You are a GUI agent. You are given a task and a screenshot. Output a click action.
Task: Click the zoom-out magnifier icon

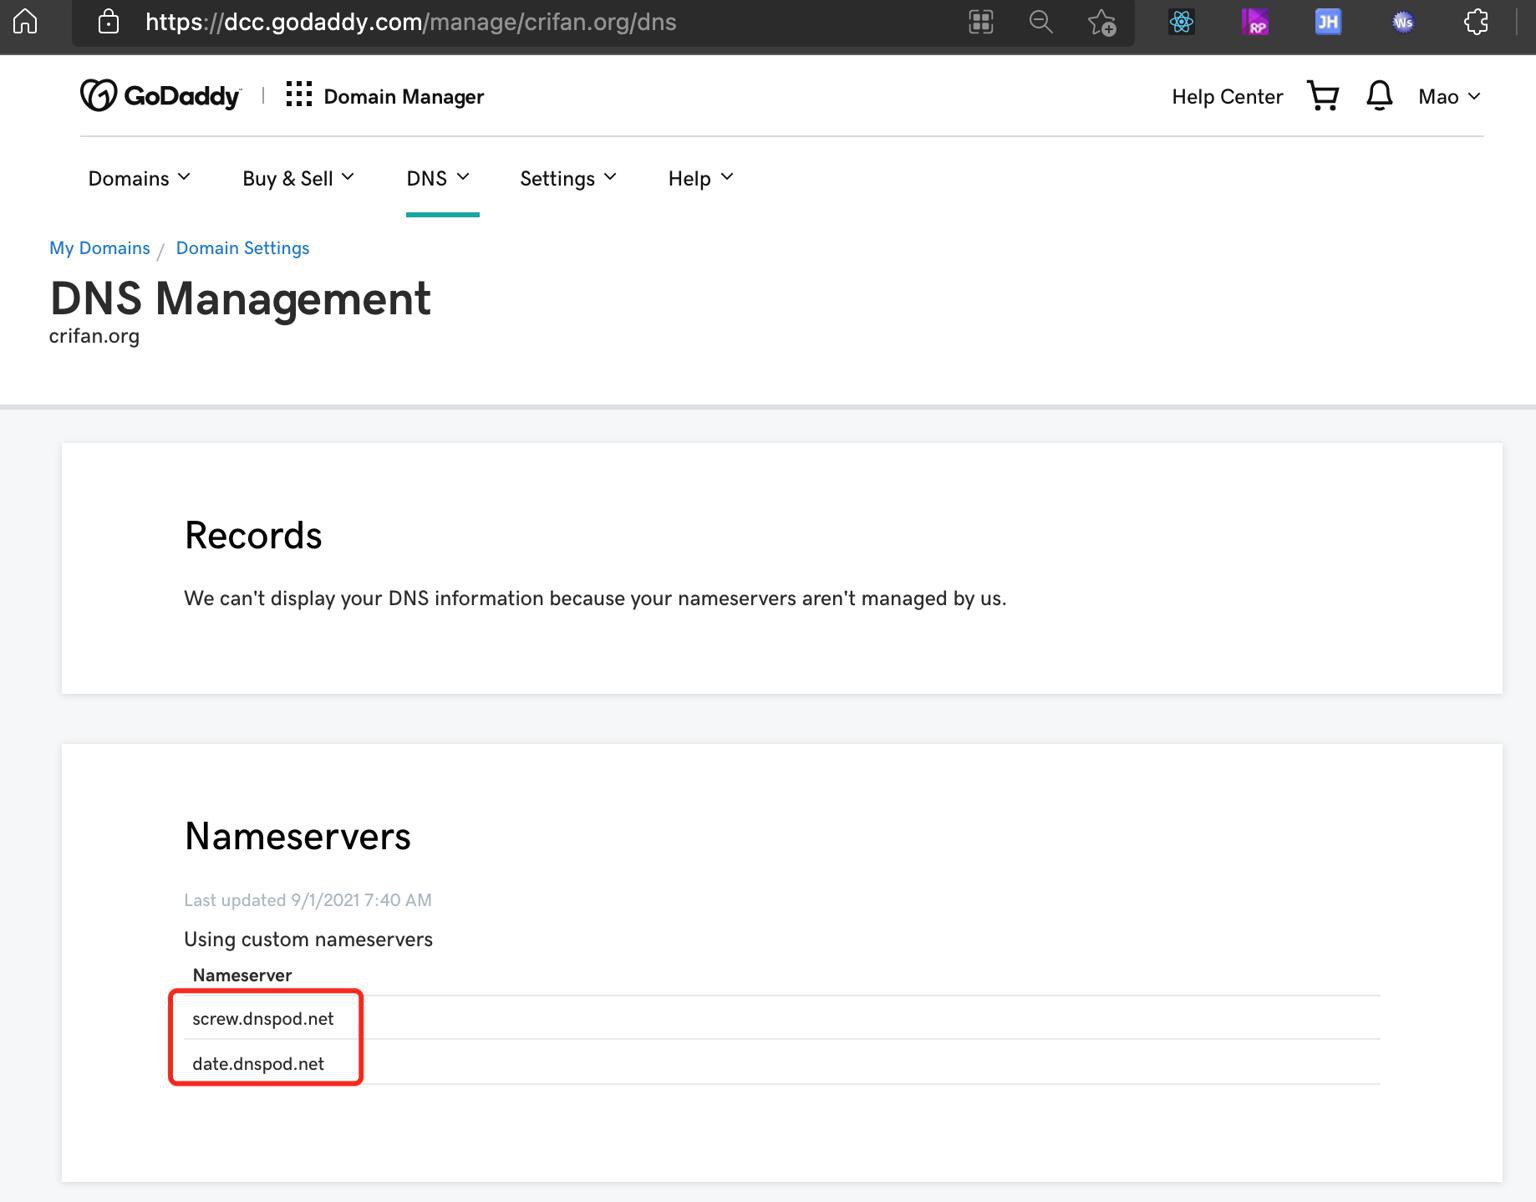coord(1041,22)
